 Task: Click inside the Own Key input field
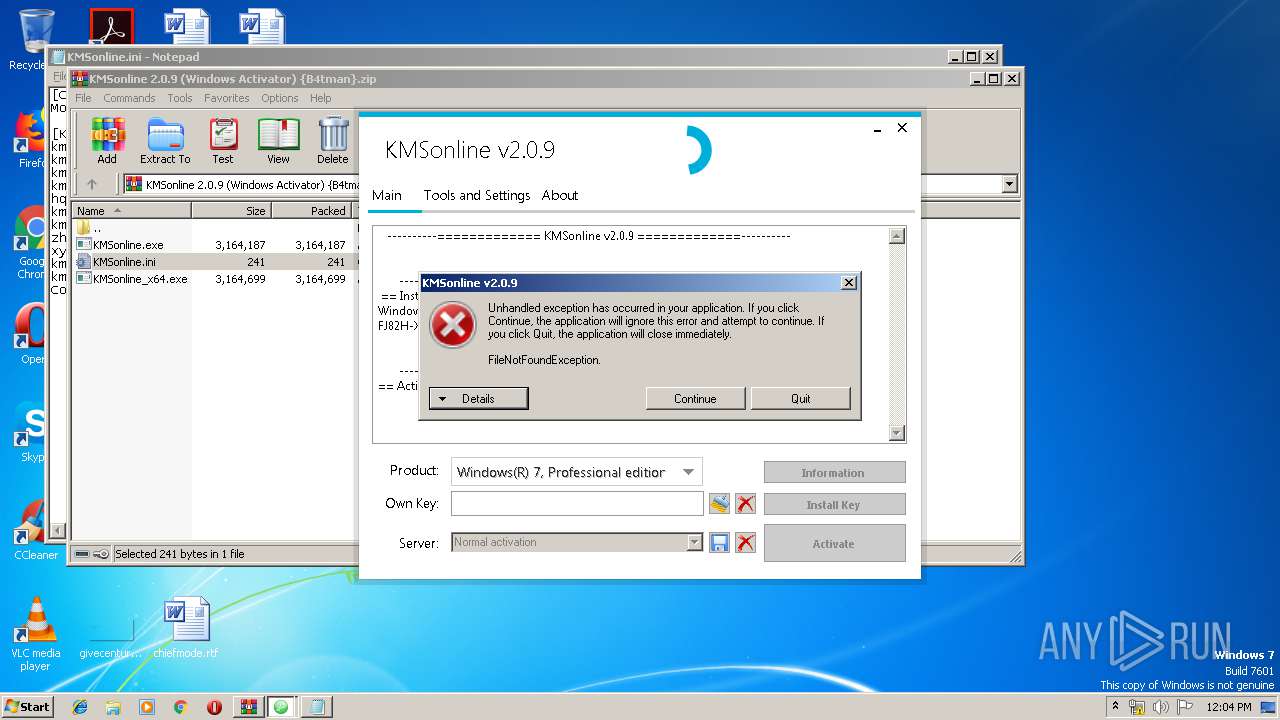pyautogui.click(x=577, y=503)
